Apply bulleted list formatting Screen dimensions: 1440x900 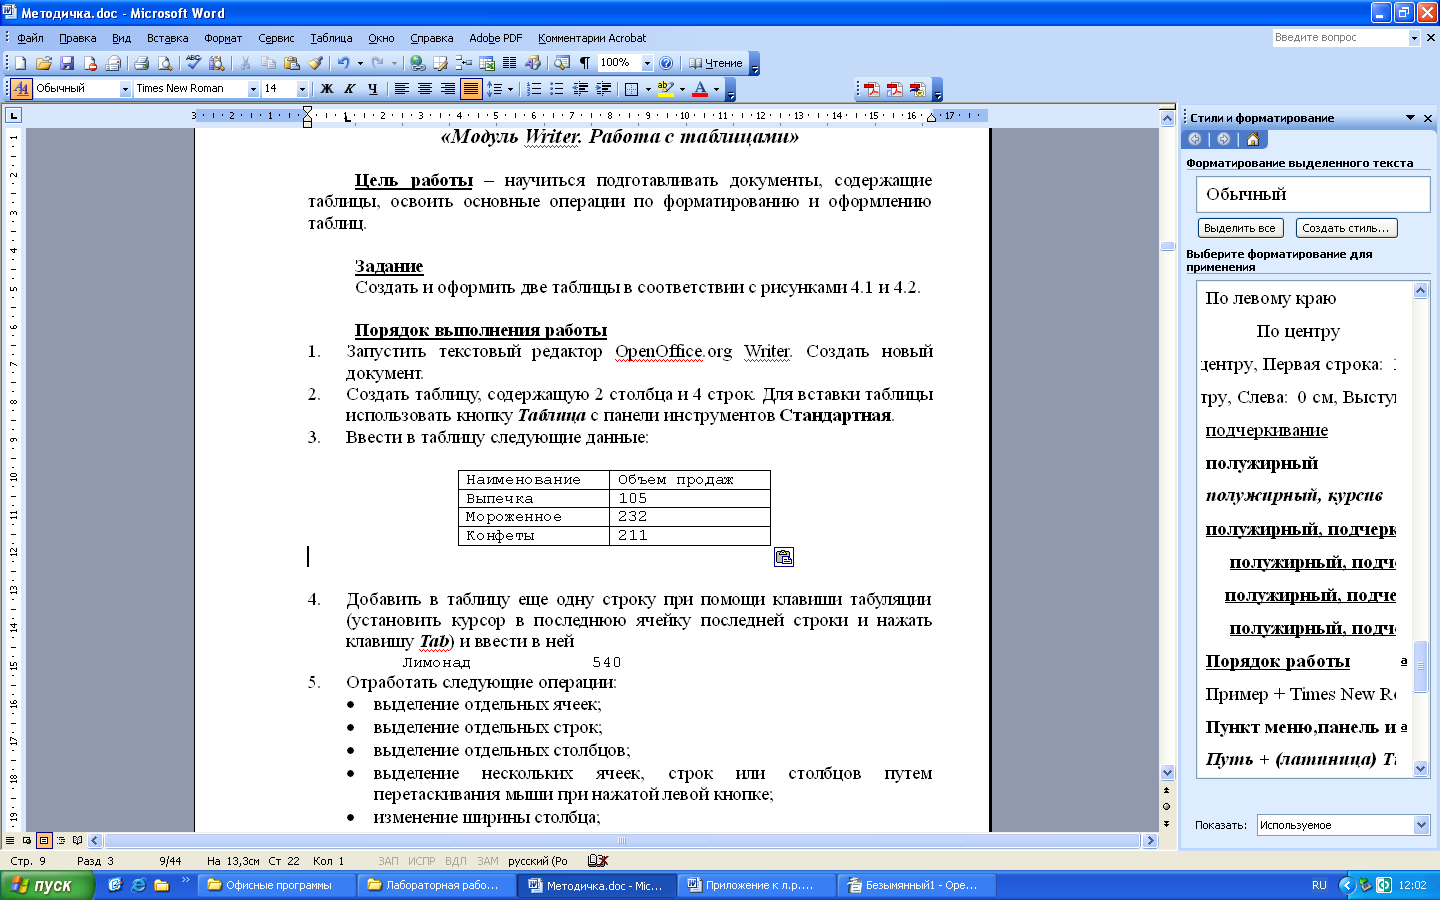(x=557, y=89)
